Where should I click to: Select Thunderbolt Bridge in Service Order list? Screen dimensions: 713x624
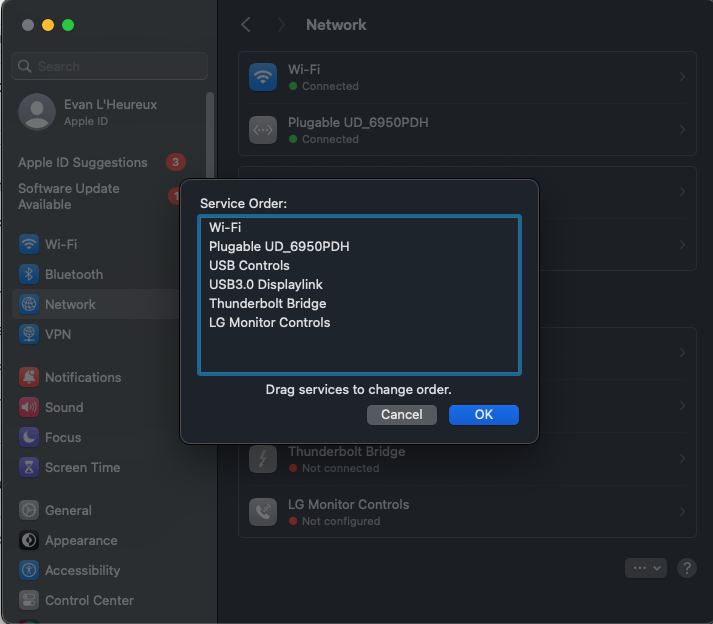coord(267,303)
